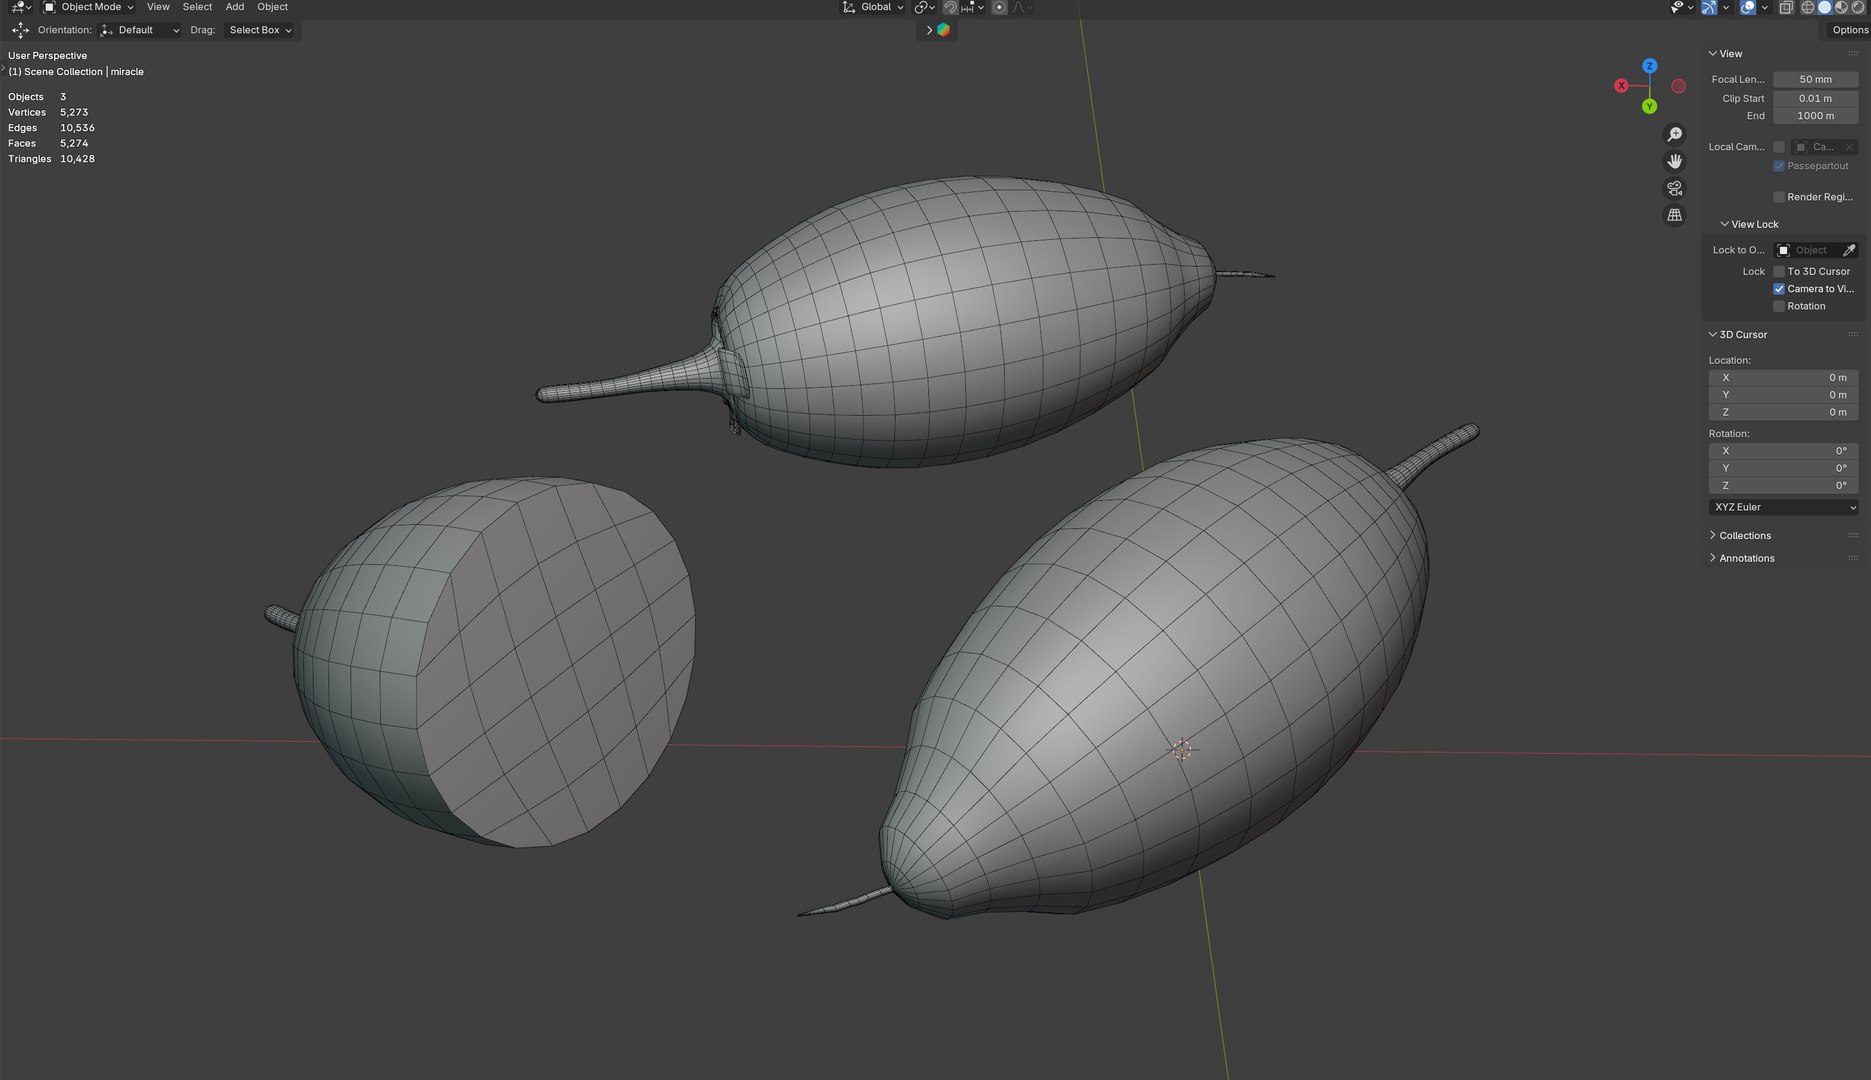Click the Options button

pos(1849,30)
